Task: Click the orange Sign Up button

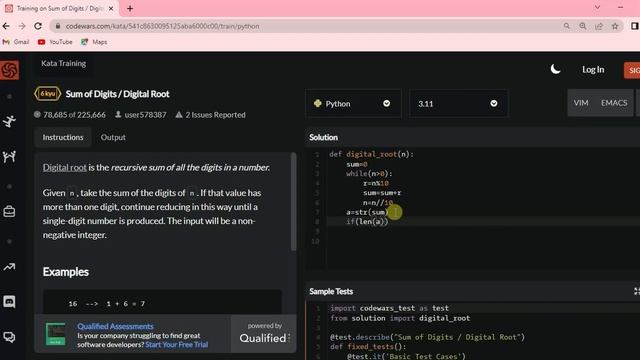Action: 632,70
